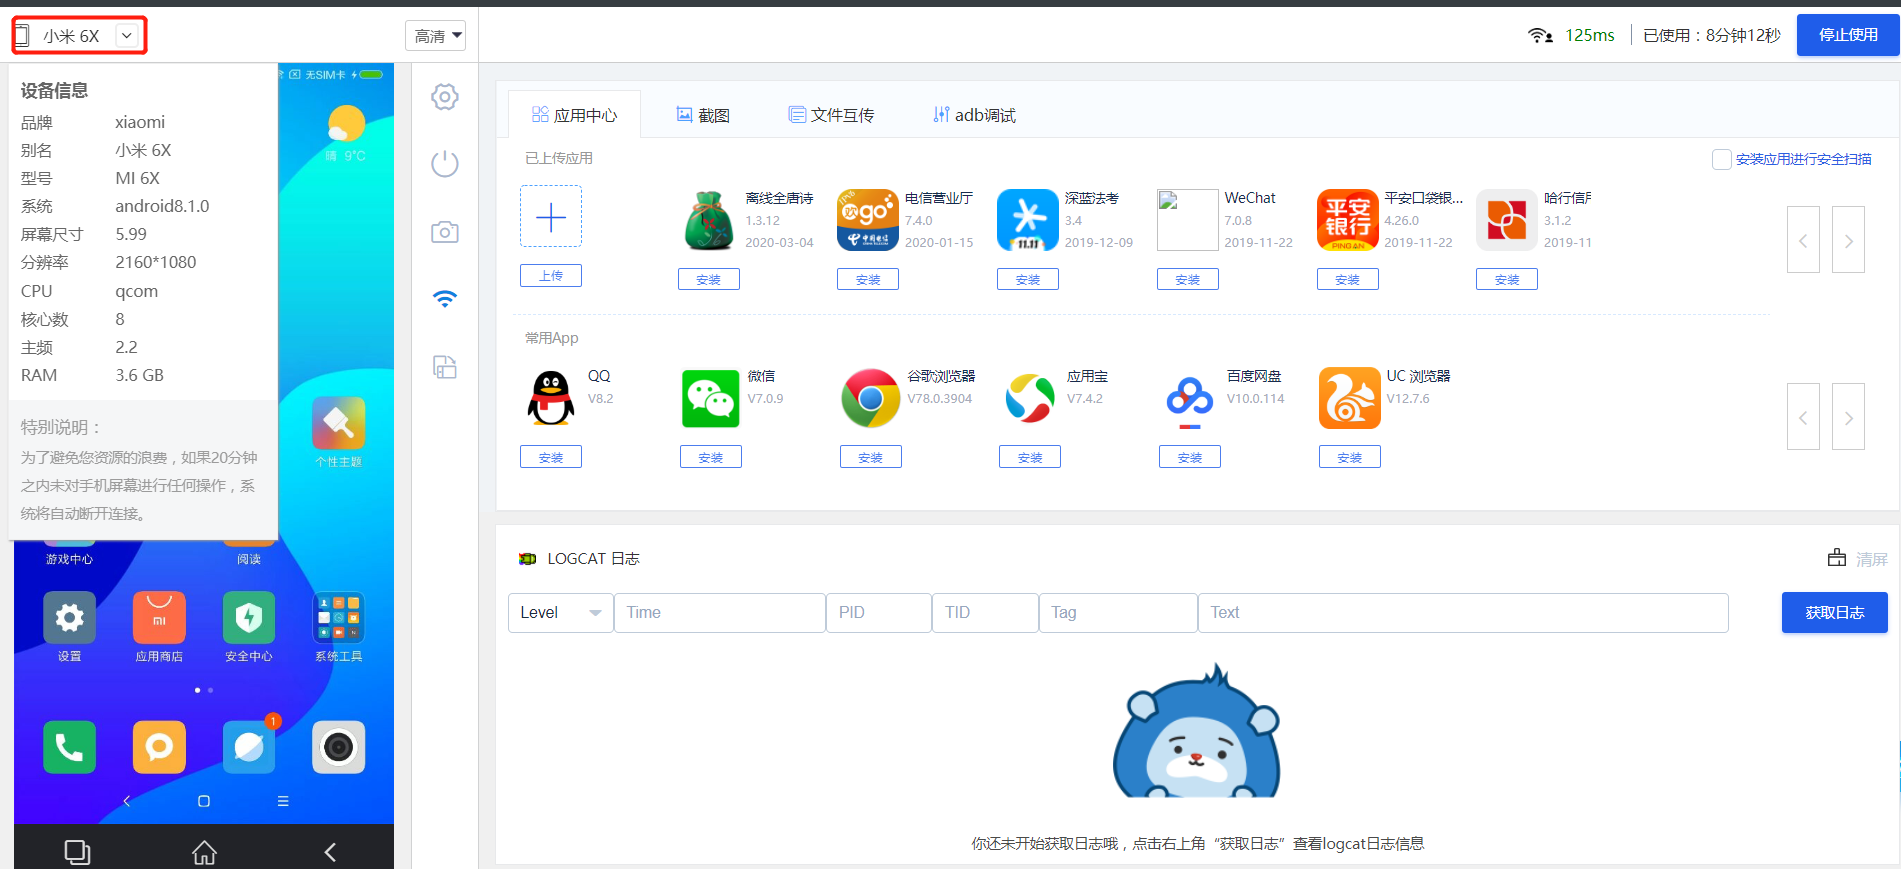The image size is (1901, 869).
Task: Switch to the 截图 tab
Action: tap(703, 115)
